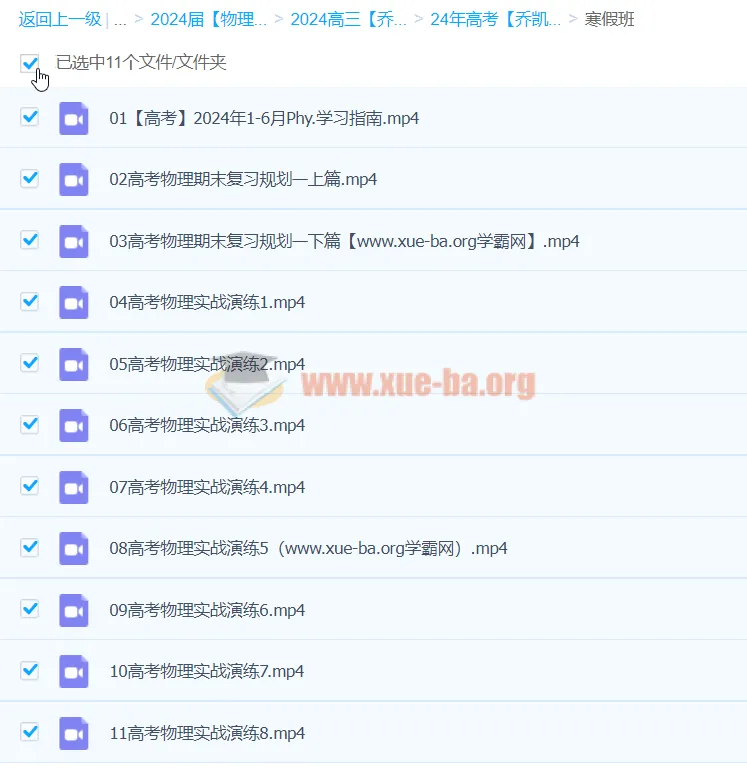The height and width of the screenshot is (768, 747).
Task: Go to the 2024届【物理... breadcrumb folder
Action: [x=208, y=19]
